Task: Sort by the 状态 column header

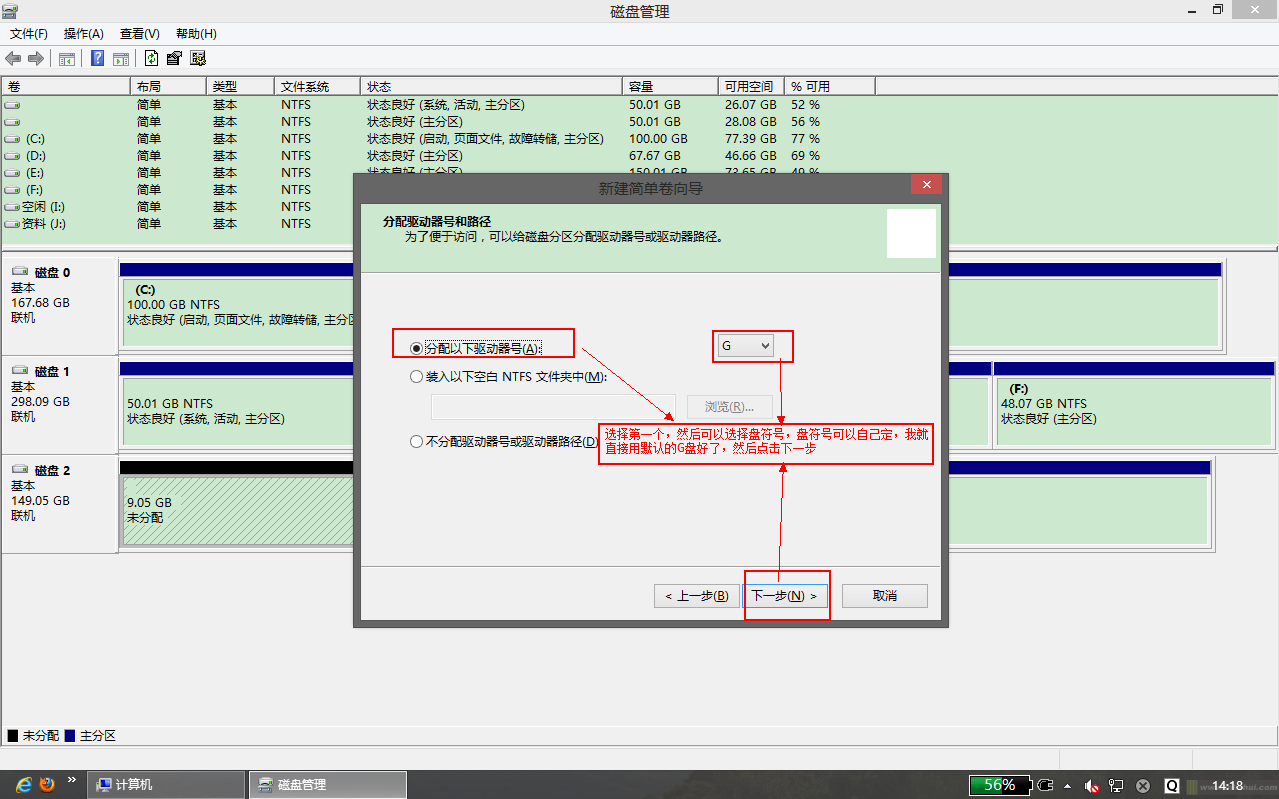Action: pyautogui.click(x=491, y=87)
